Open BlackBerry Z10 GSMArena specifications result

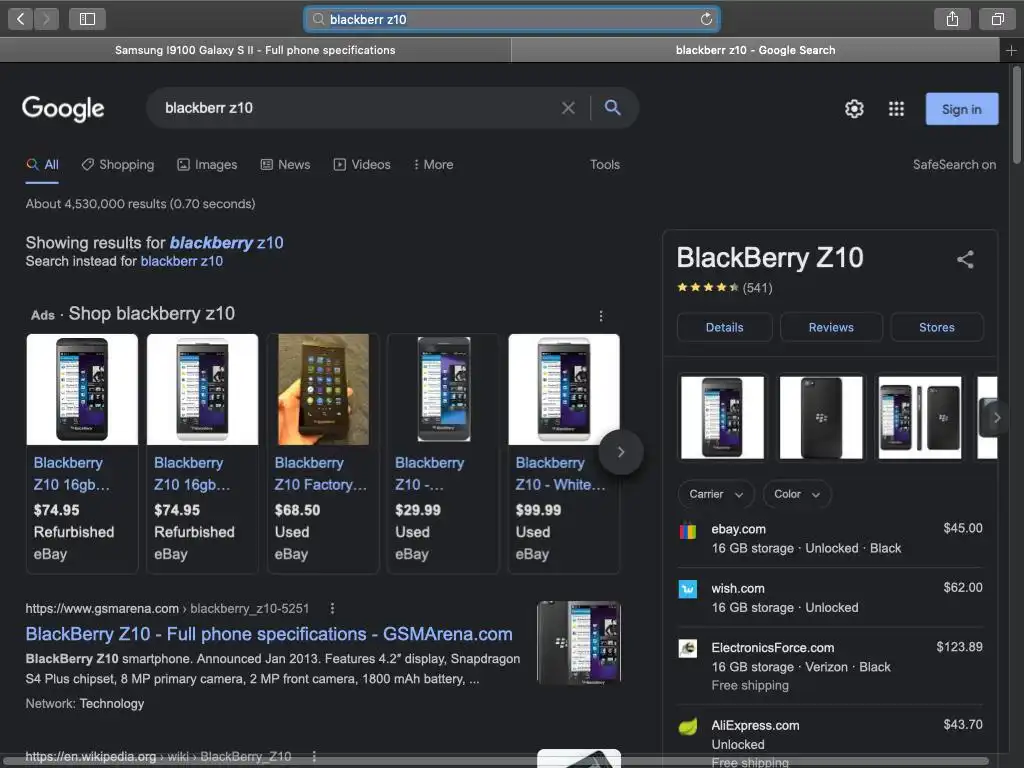click(x=268, y=634)
